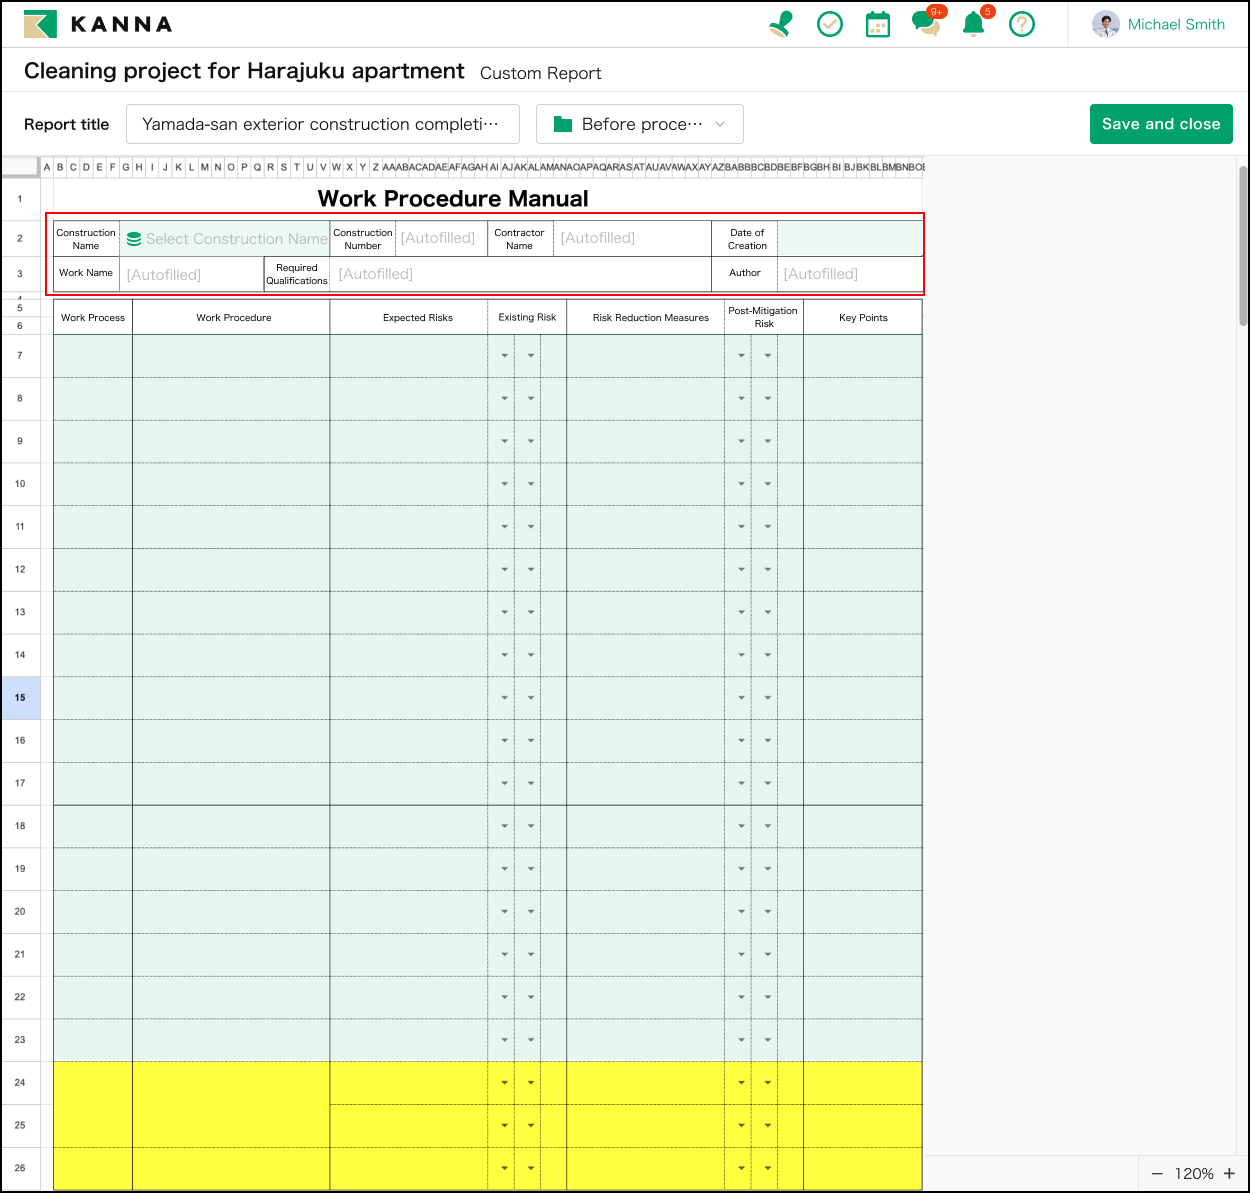This screenshot has height=1193, width=1250.
Task: Open the notifications bell
Action: click(x=973, y=24)
